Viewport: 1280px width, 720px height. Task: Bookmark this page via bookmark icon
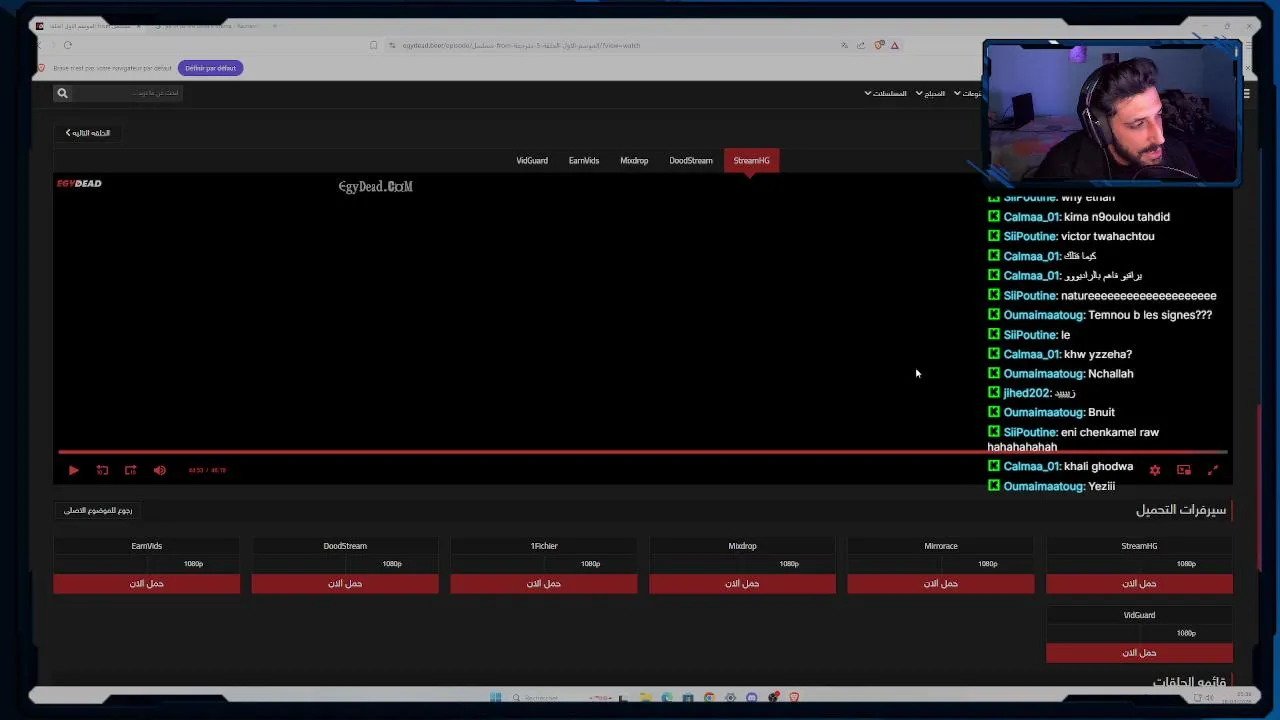374,45
